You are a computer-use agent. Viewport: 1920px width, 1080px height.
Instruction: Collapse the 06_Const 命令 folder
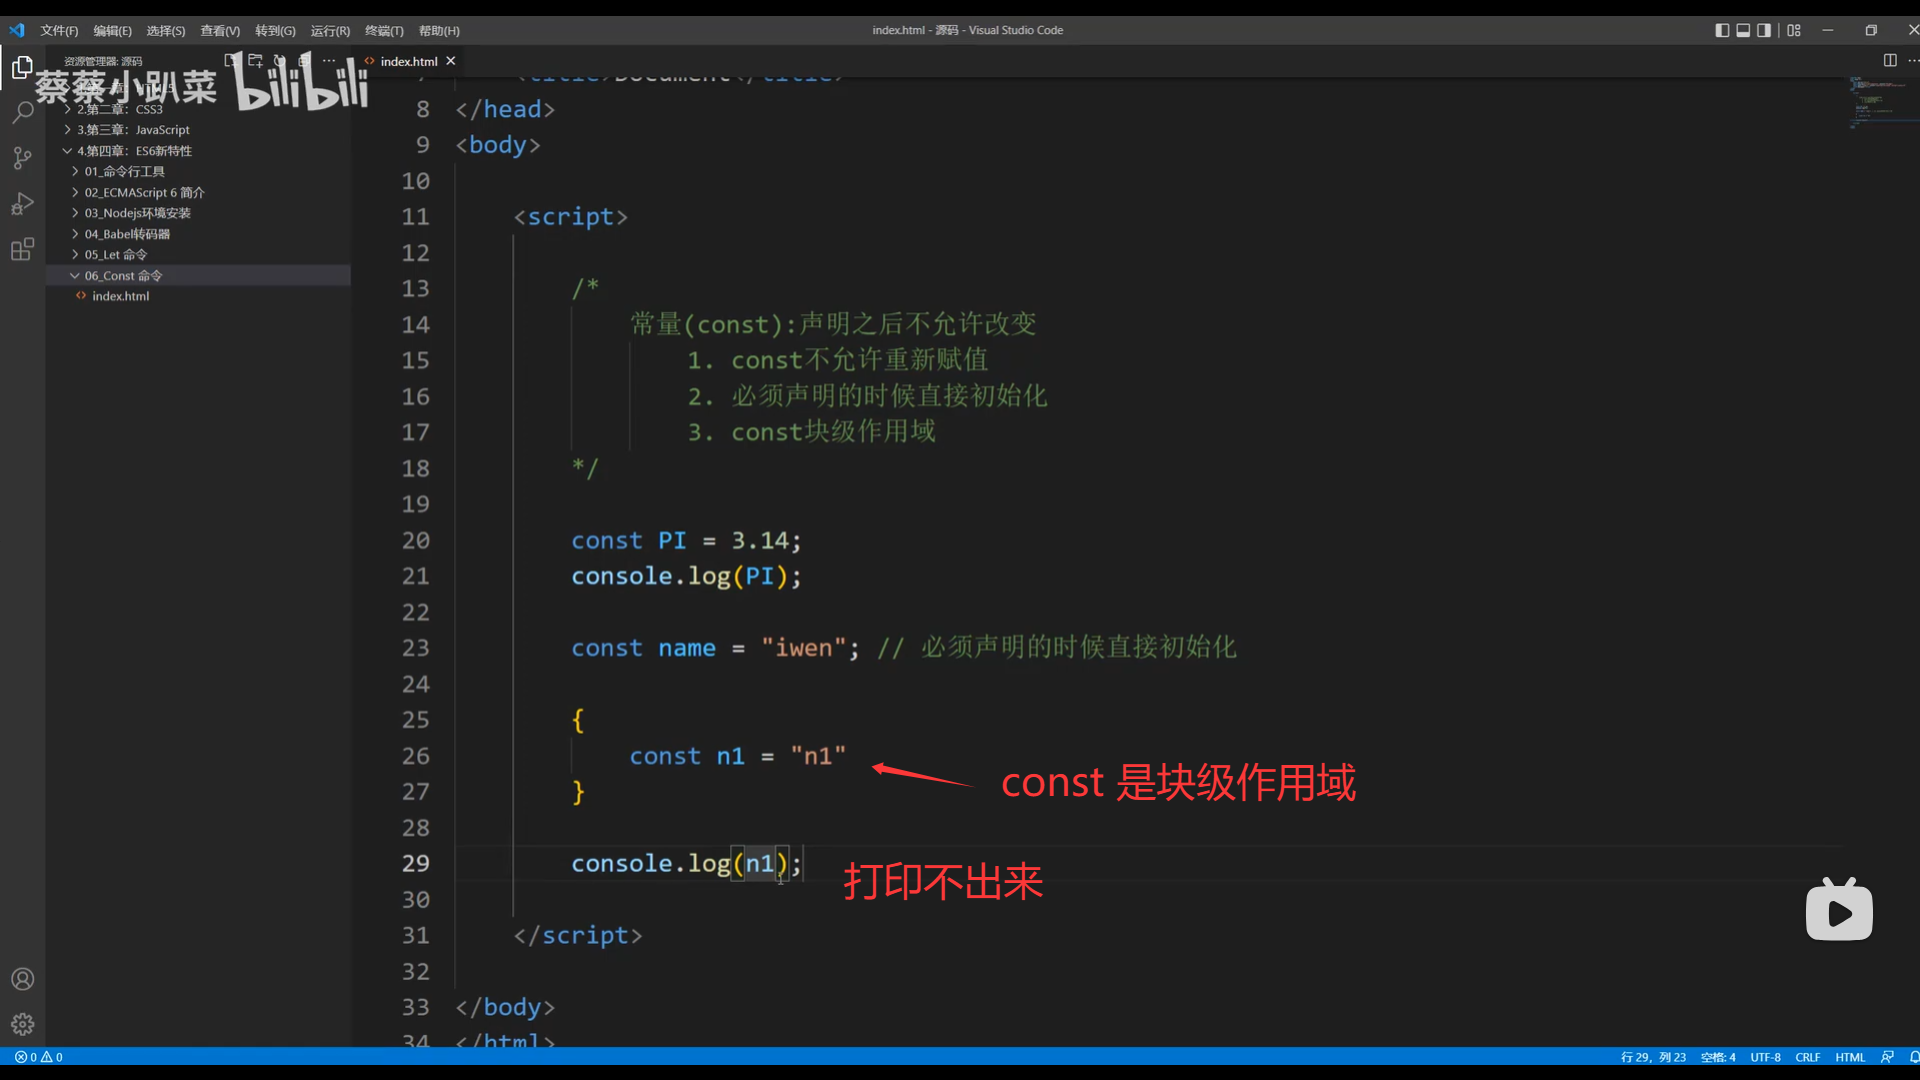(x=122, y=276)
